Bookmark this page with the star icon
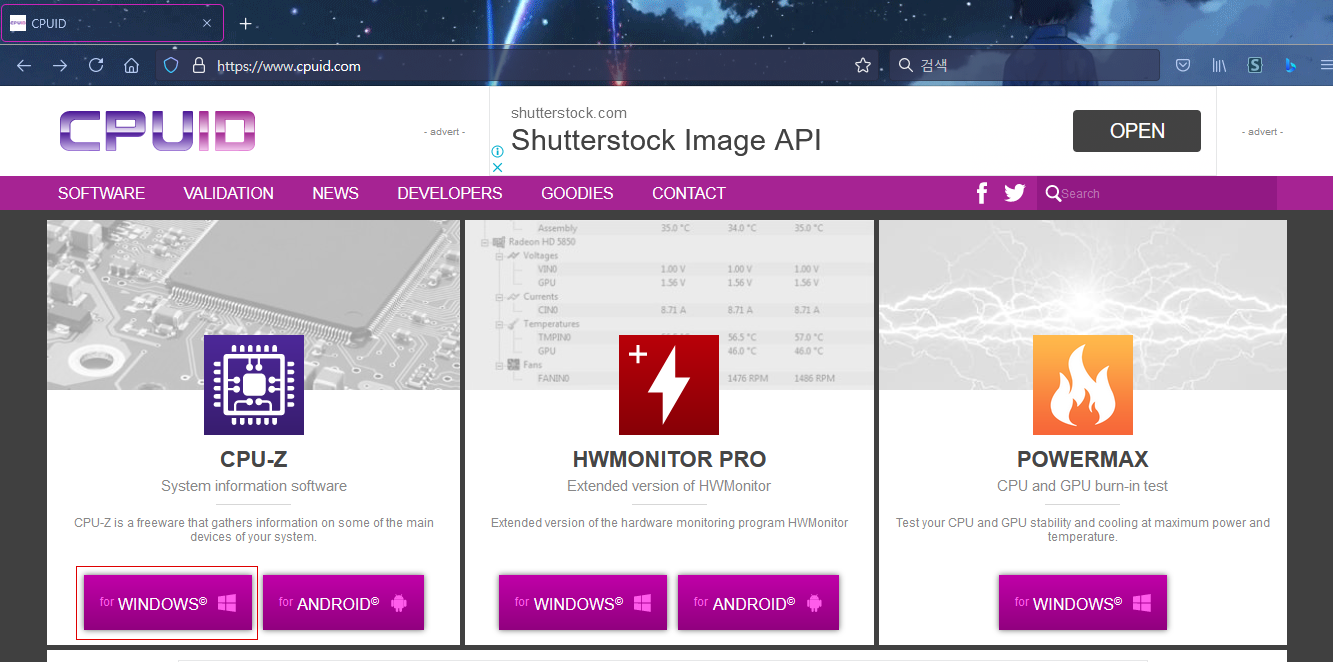Screen dimensions: 1333x662 click(863, 66)
